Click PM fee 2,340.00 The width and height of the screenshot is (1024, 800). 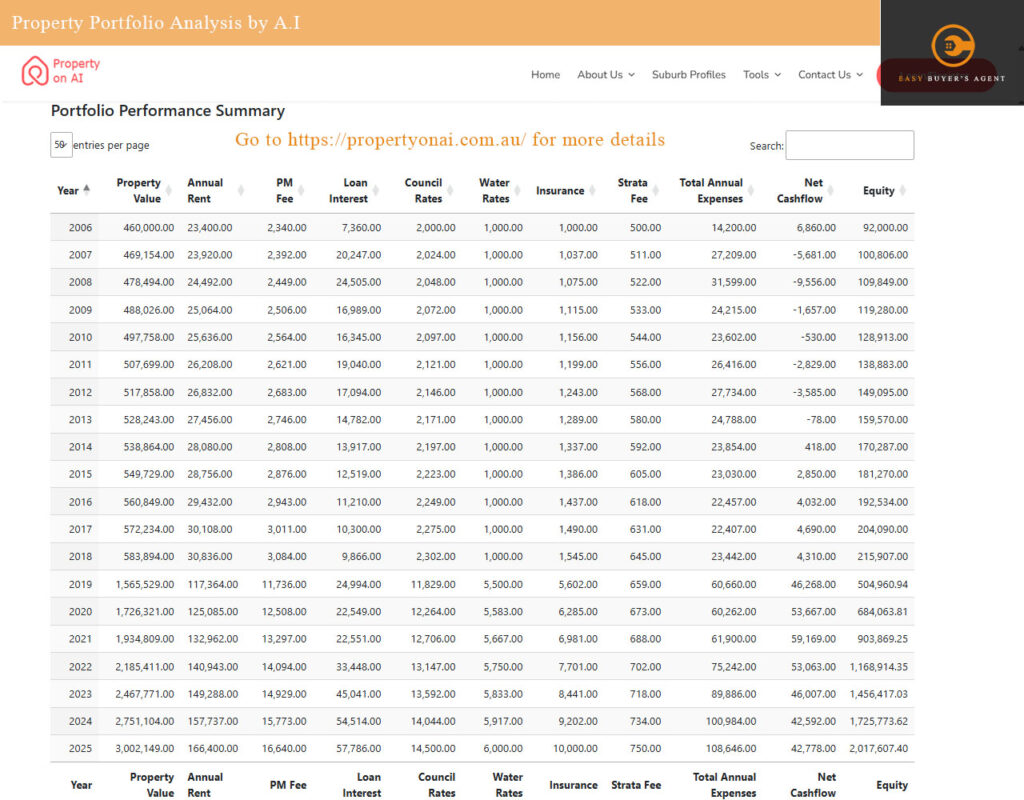coord(287,228)
